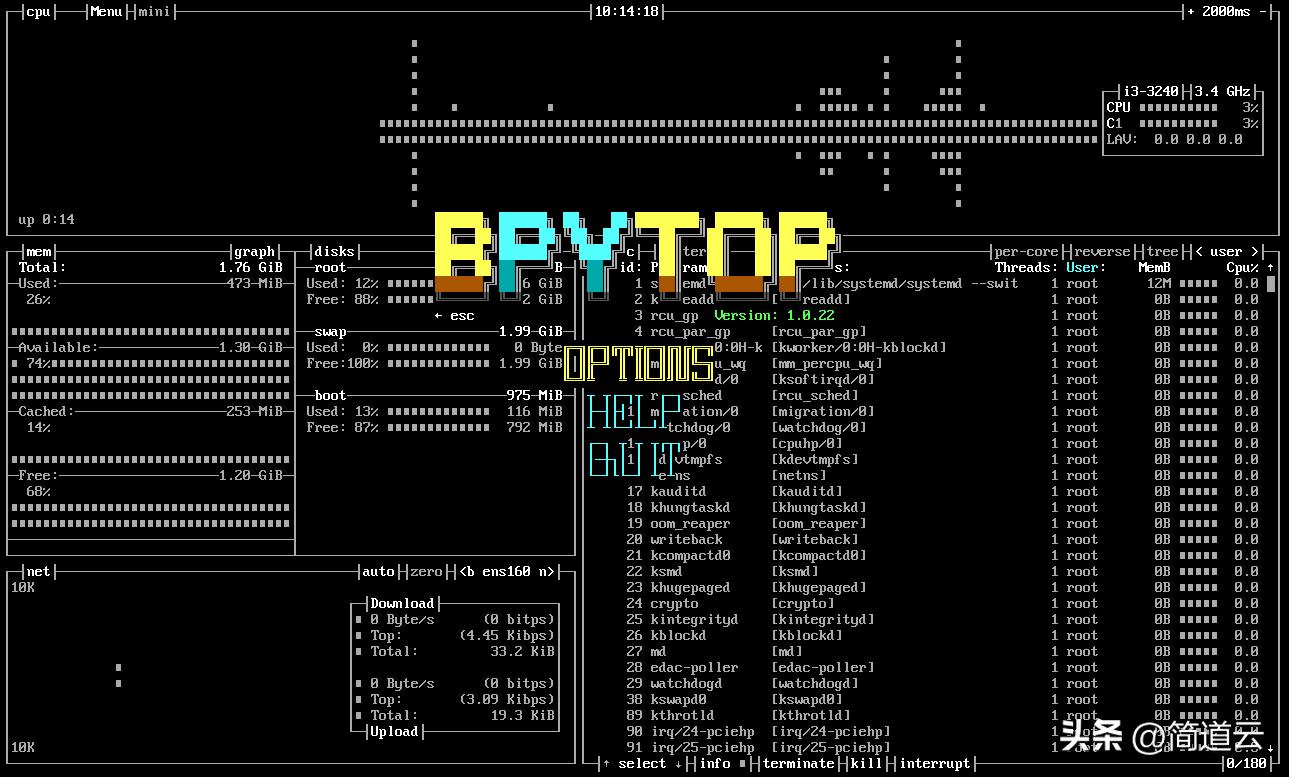Click the right arrow after user sorting
This screenshot has width=1289, height=777.
coord(1255,252)
